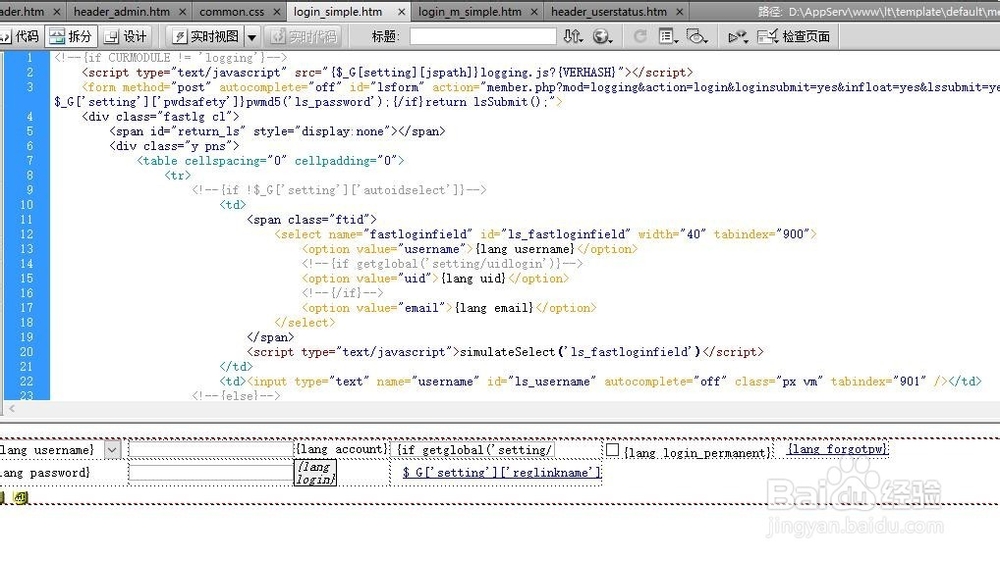This screenshot has width=1000, height=561.
Task: Click the {lang forgotpw} link
Action: click(x=837, y=449)
